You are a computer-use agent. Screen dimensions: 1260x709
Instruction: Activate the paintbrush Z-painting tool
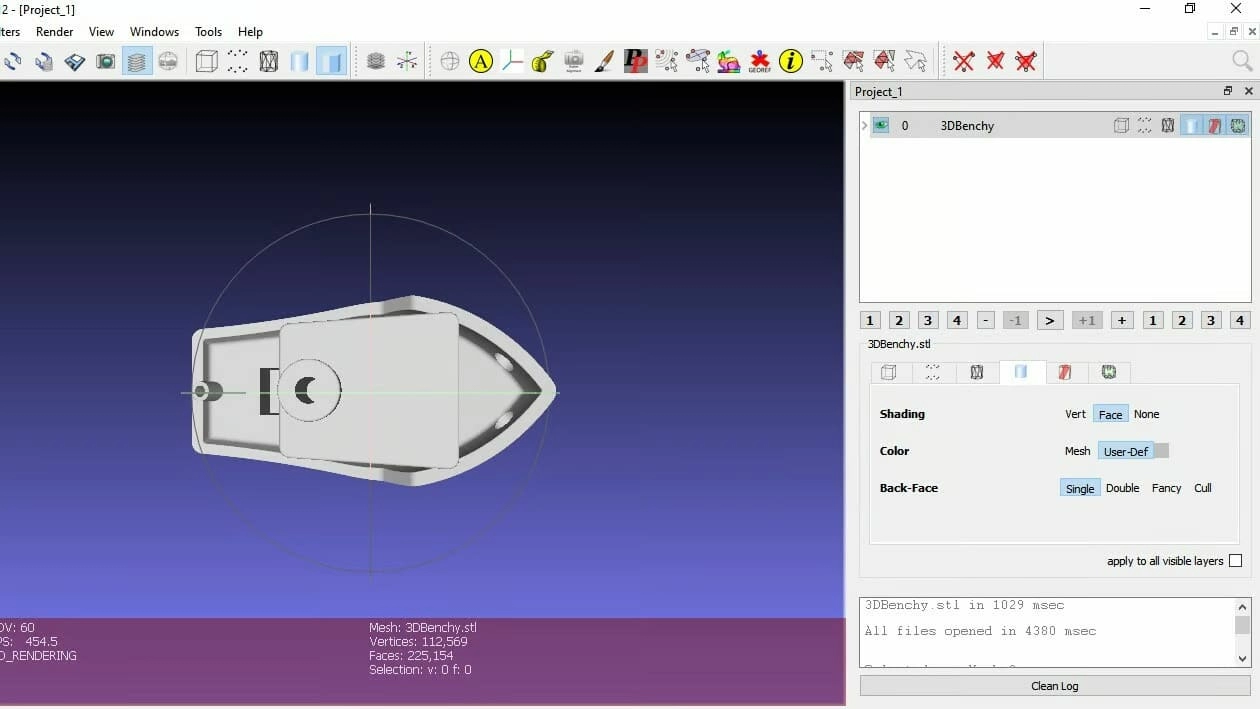[604, 62]
